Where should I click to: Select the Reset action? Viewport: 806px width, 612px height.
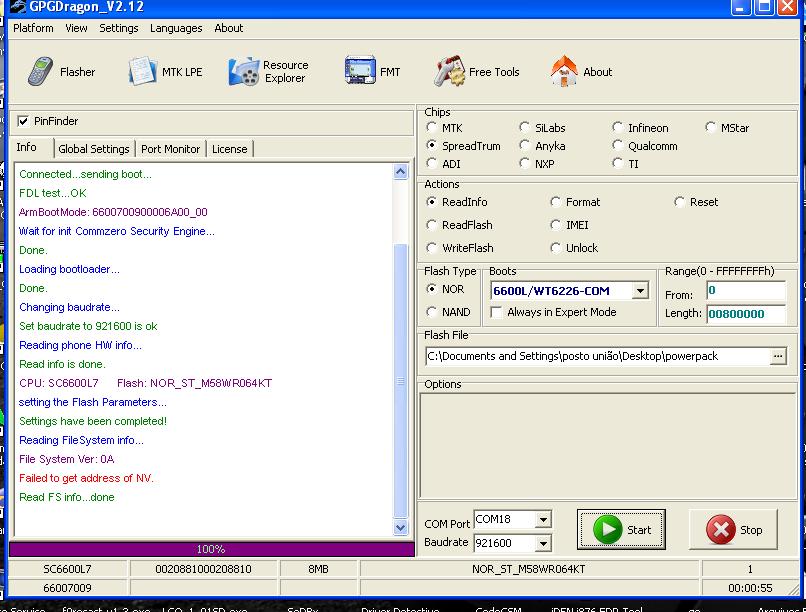click(680, 202)
